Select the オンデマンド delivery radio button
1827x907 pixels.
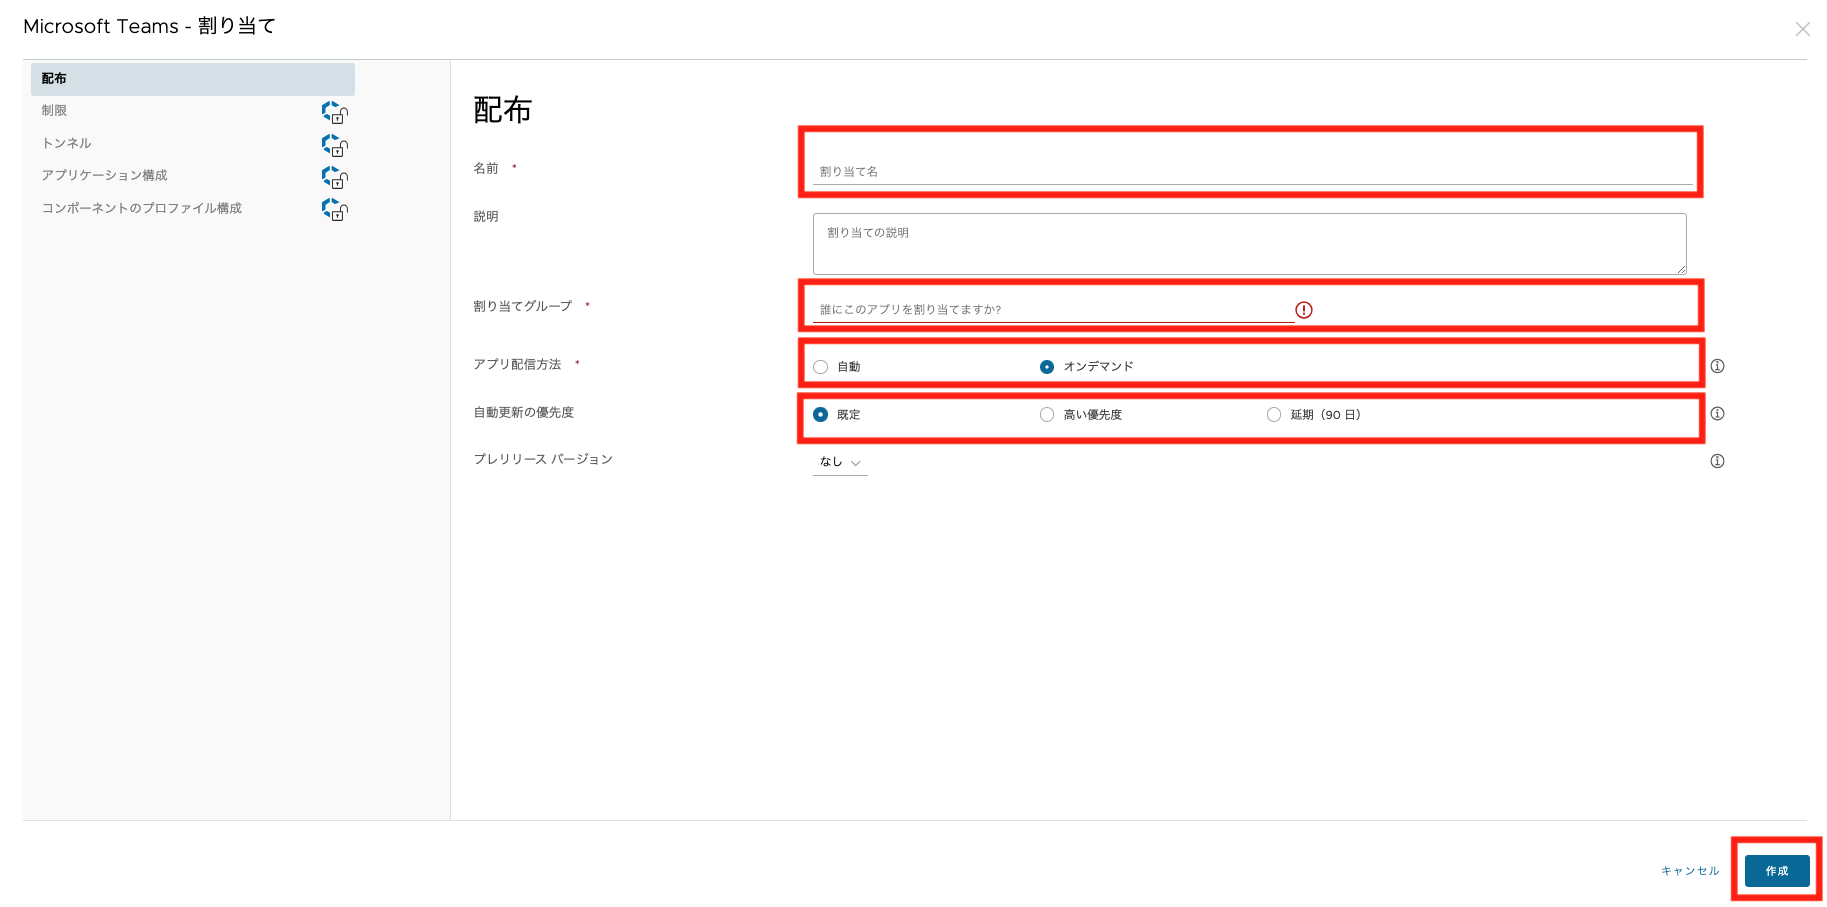coord(1047,367)
